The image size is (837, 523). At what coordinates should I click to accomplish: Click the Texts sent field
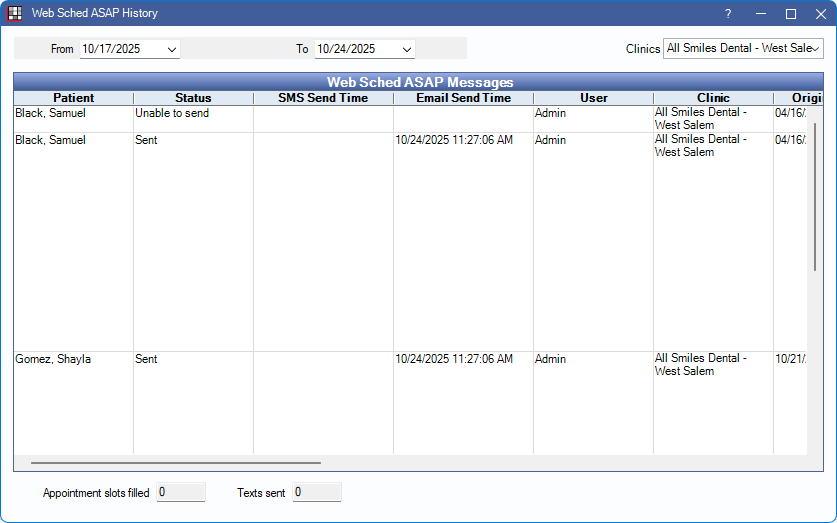316,492
